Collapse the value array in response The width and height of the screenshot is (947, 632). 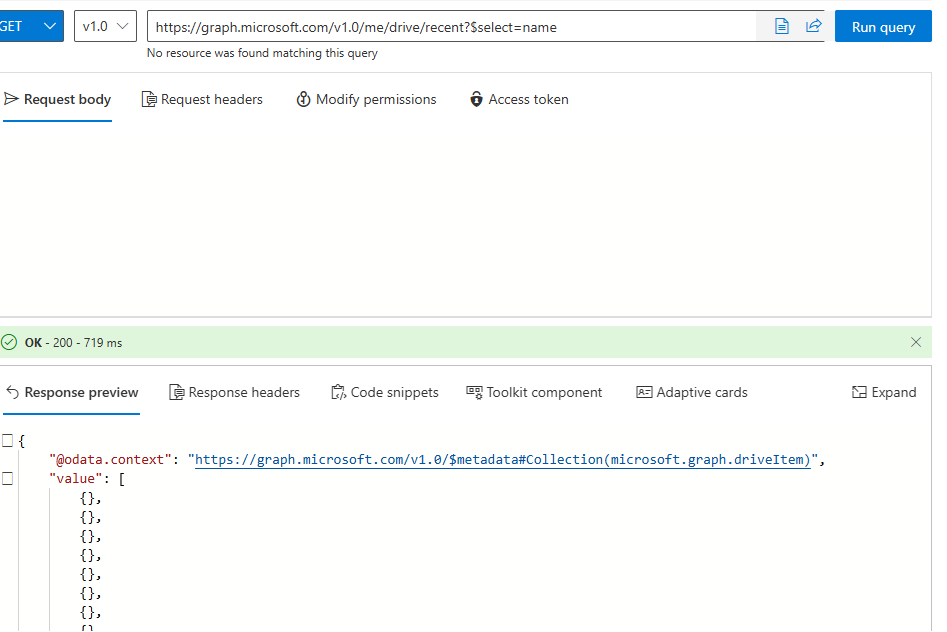[x=7, y=478]
